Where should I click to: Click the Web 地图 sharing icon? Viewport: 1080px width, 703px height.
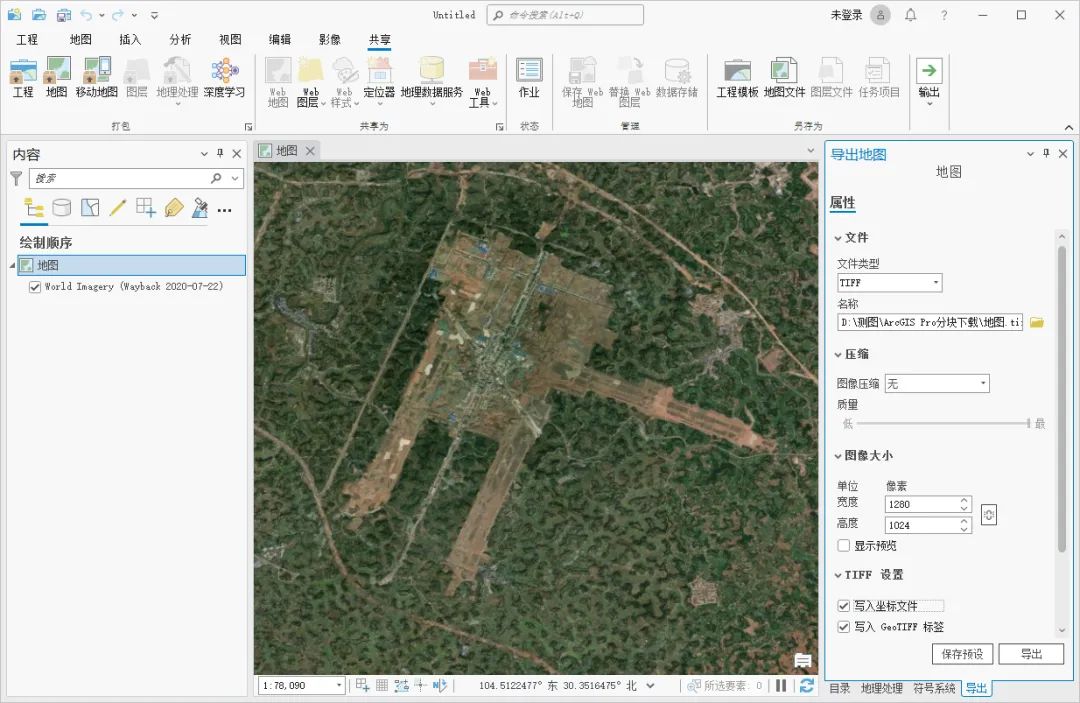(x=277, y=80)
